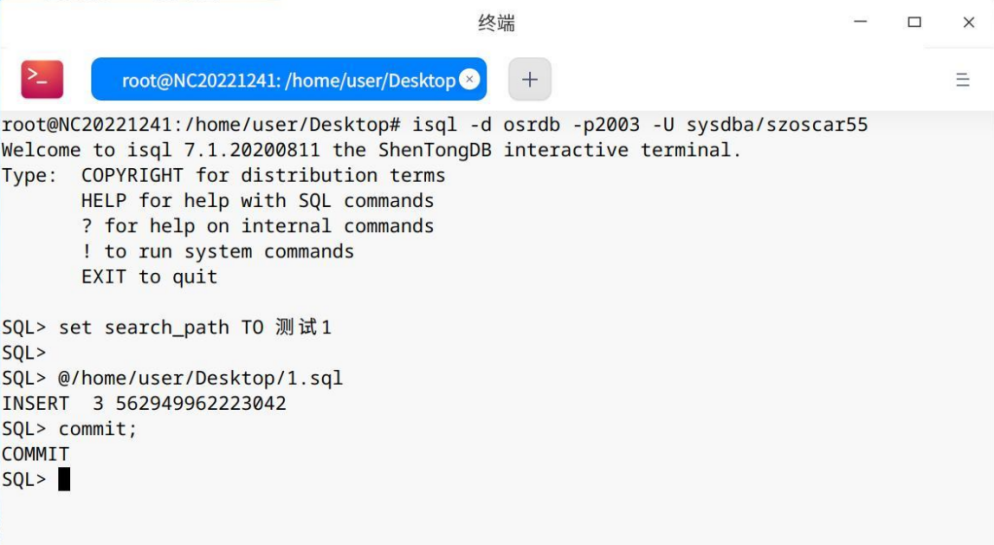Maximize the terminal window
This screenshot has height=545, width=994.
pyautogui.click(x=914, y=22)
